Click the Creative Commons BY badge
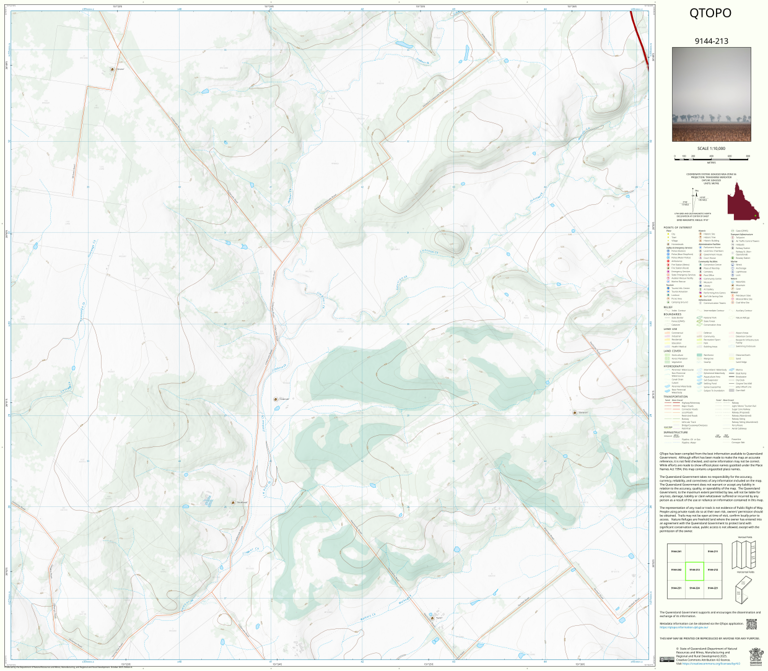Screen dimensions: 768x671 (x=666, y=660)
